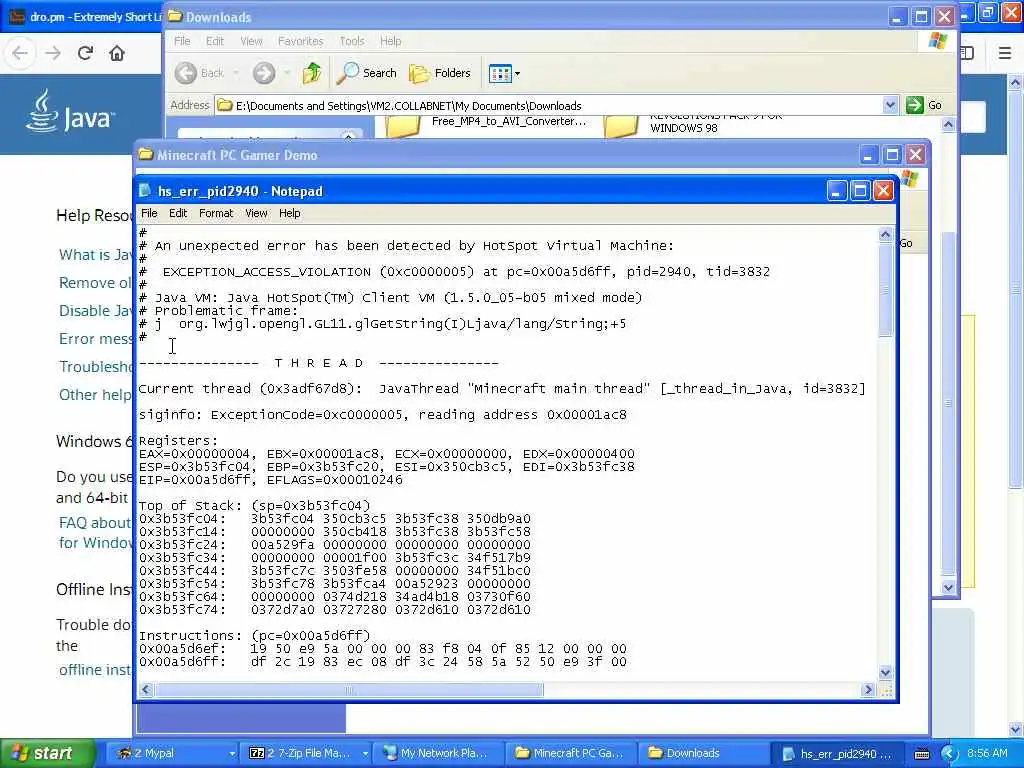Image resolution: width=1024 pixels, height=768 pixels.
Task: Open the Favorites menu in the Downloads window
Action: pyautogui.click(x=300, y=41)
